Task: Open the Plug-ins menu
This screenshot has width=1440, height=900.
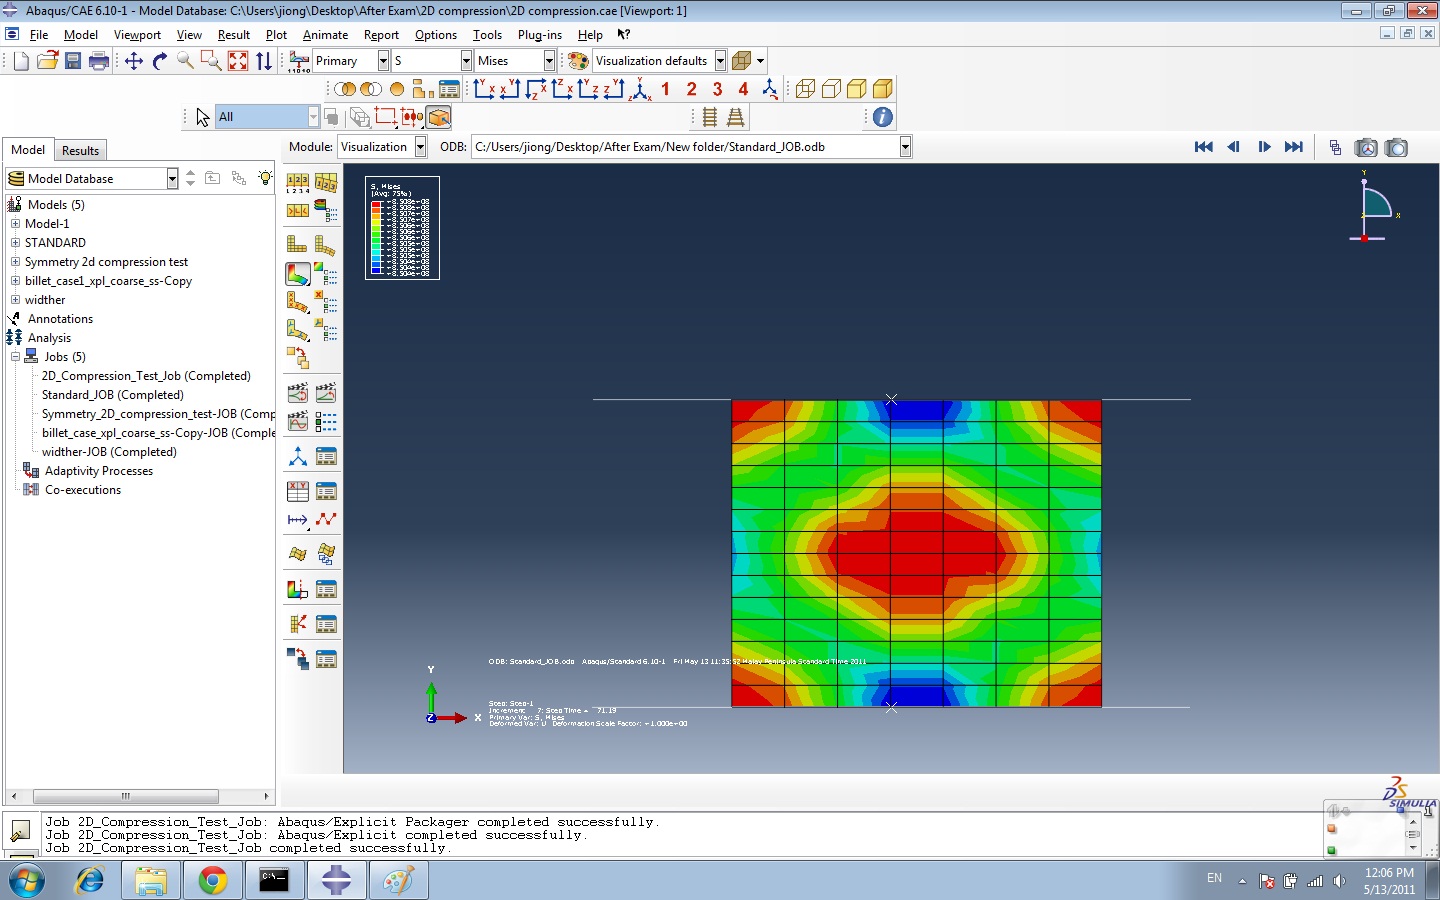Action: pyautogui.click(x=540, y=35)
